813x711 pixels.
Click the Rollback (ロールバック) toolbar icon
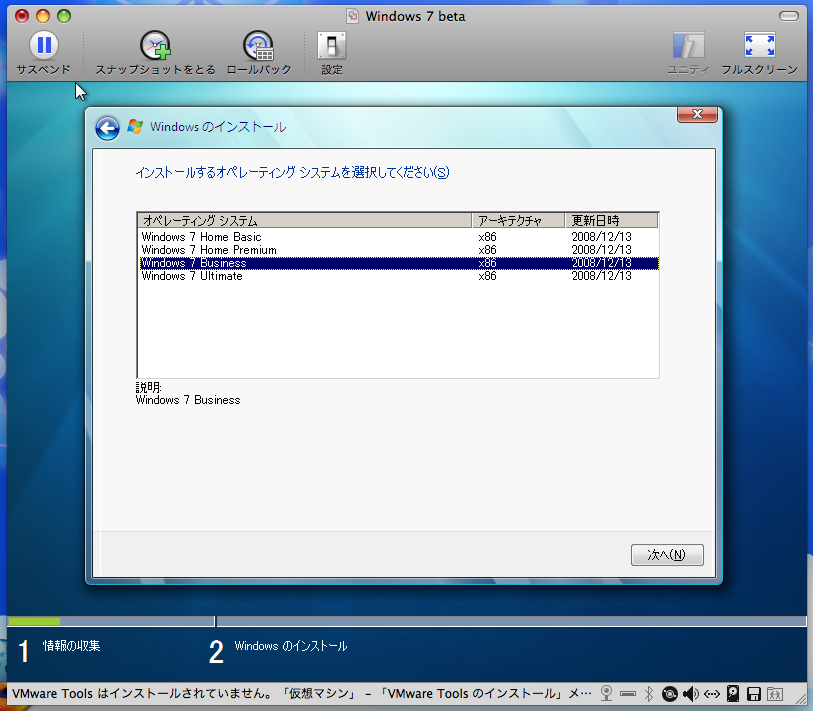(258, 46)
